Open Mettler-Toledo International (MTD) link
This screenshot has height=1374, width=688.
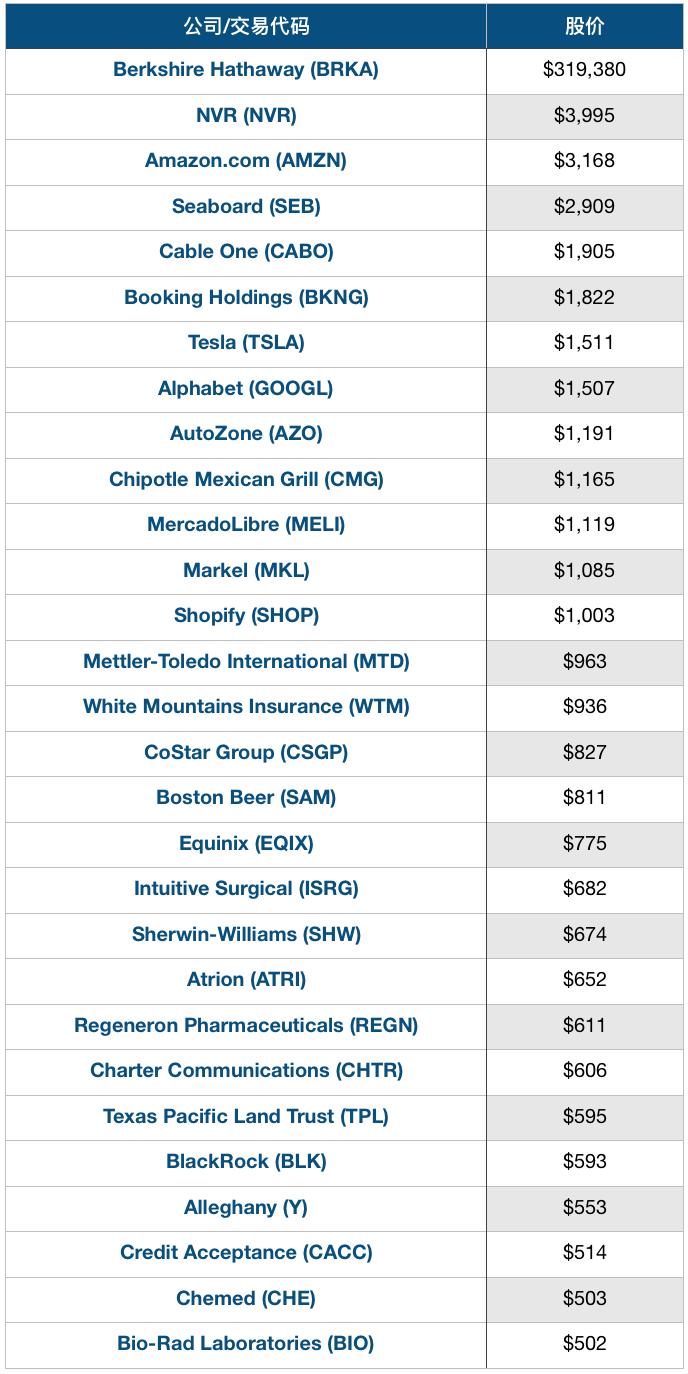click(246, 661)
